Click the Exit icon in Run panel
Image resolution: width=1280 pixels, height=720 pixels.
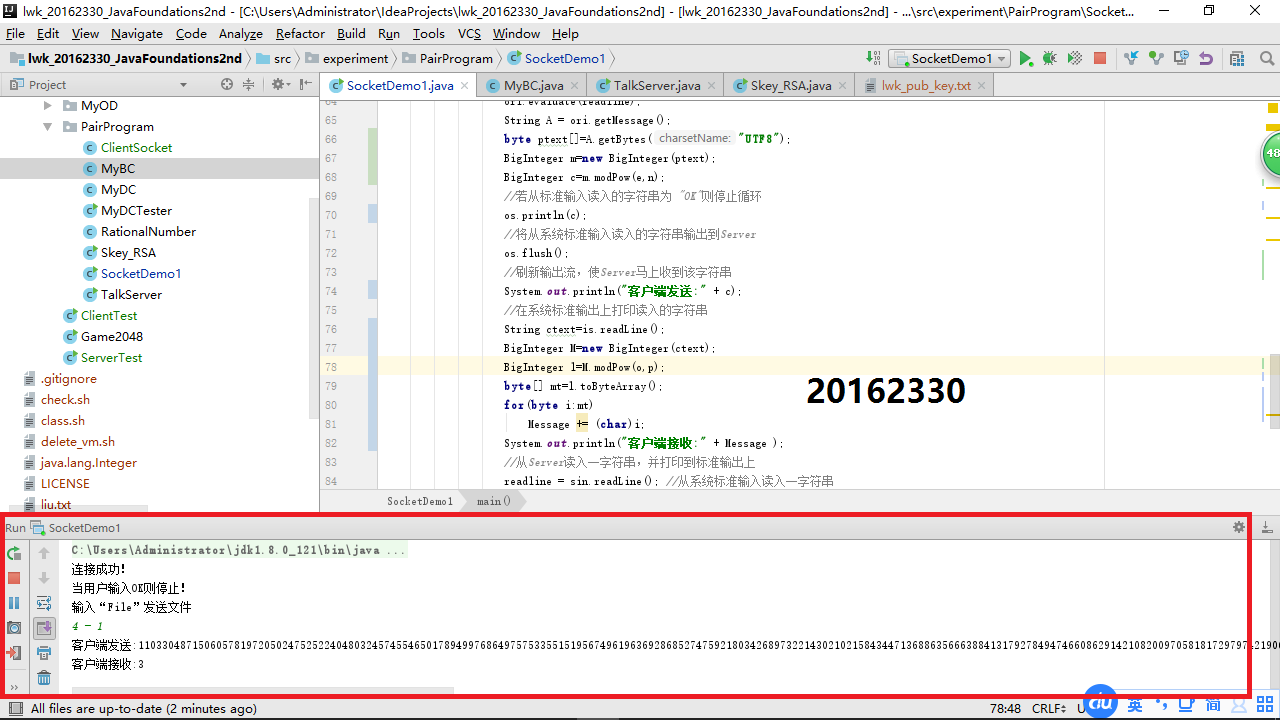point(14,653)
